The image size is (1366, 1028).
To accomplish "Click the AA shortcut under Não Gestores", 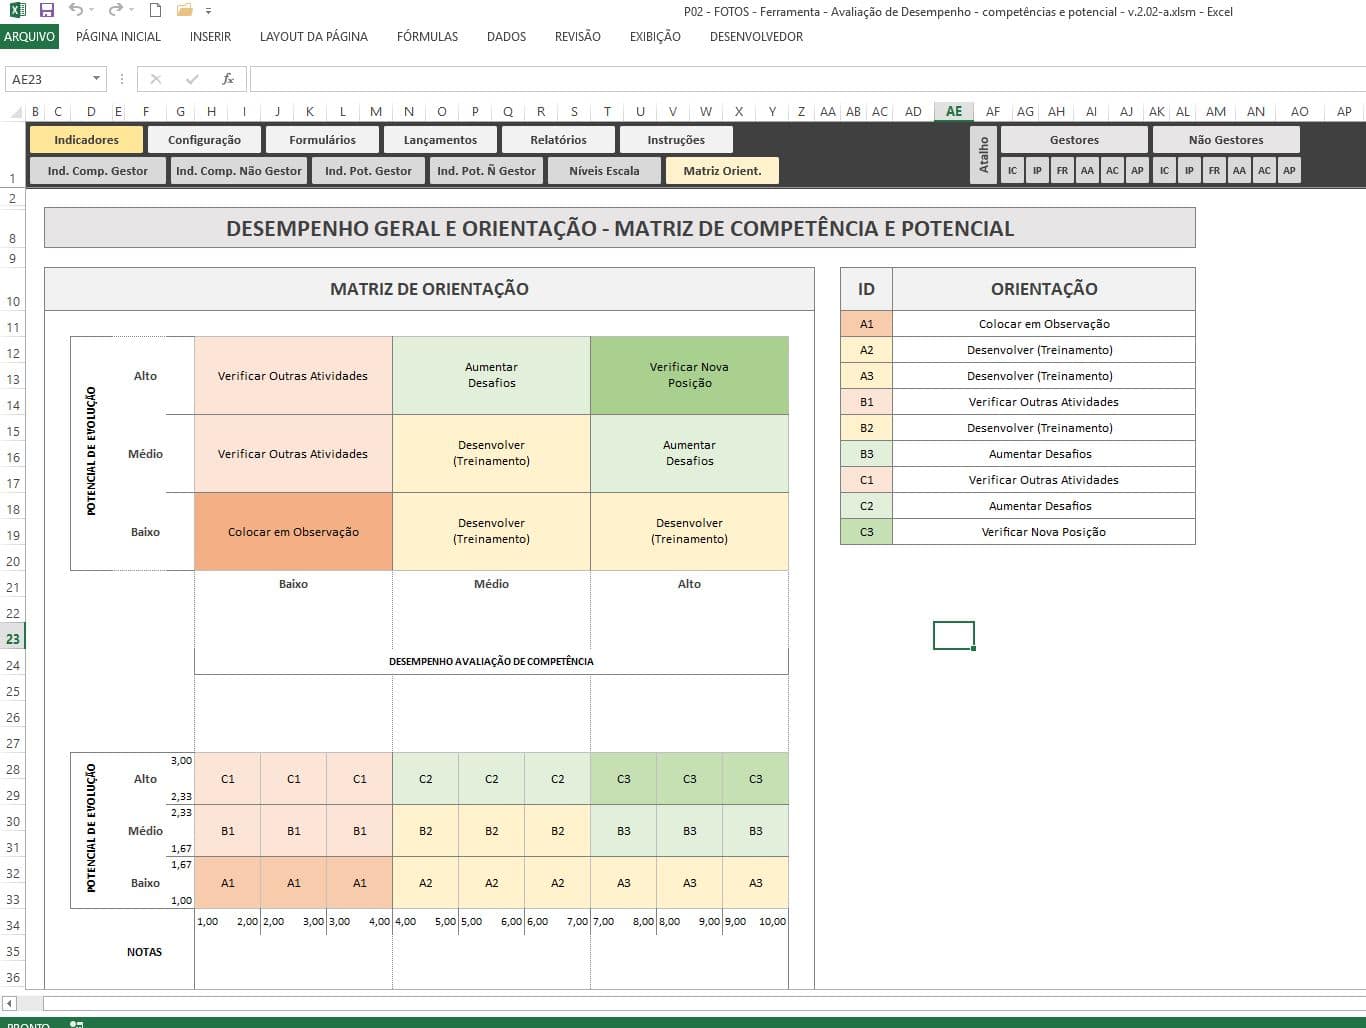I will [x=1239, y=171].
